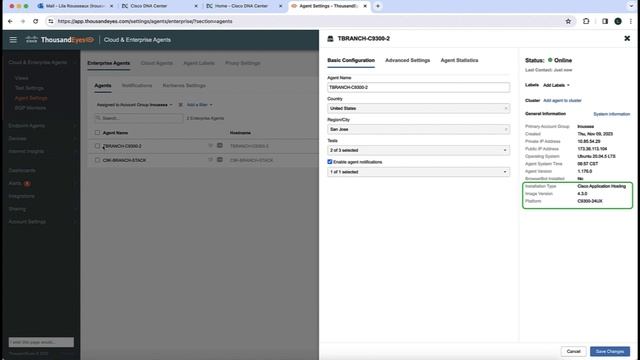Screen dimensions: 640x360
Task: Open BGP Monitors in the sidebar
Action: (30, 108)
